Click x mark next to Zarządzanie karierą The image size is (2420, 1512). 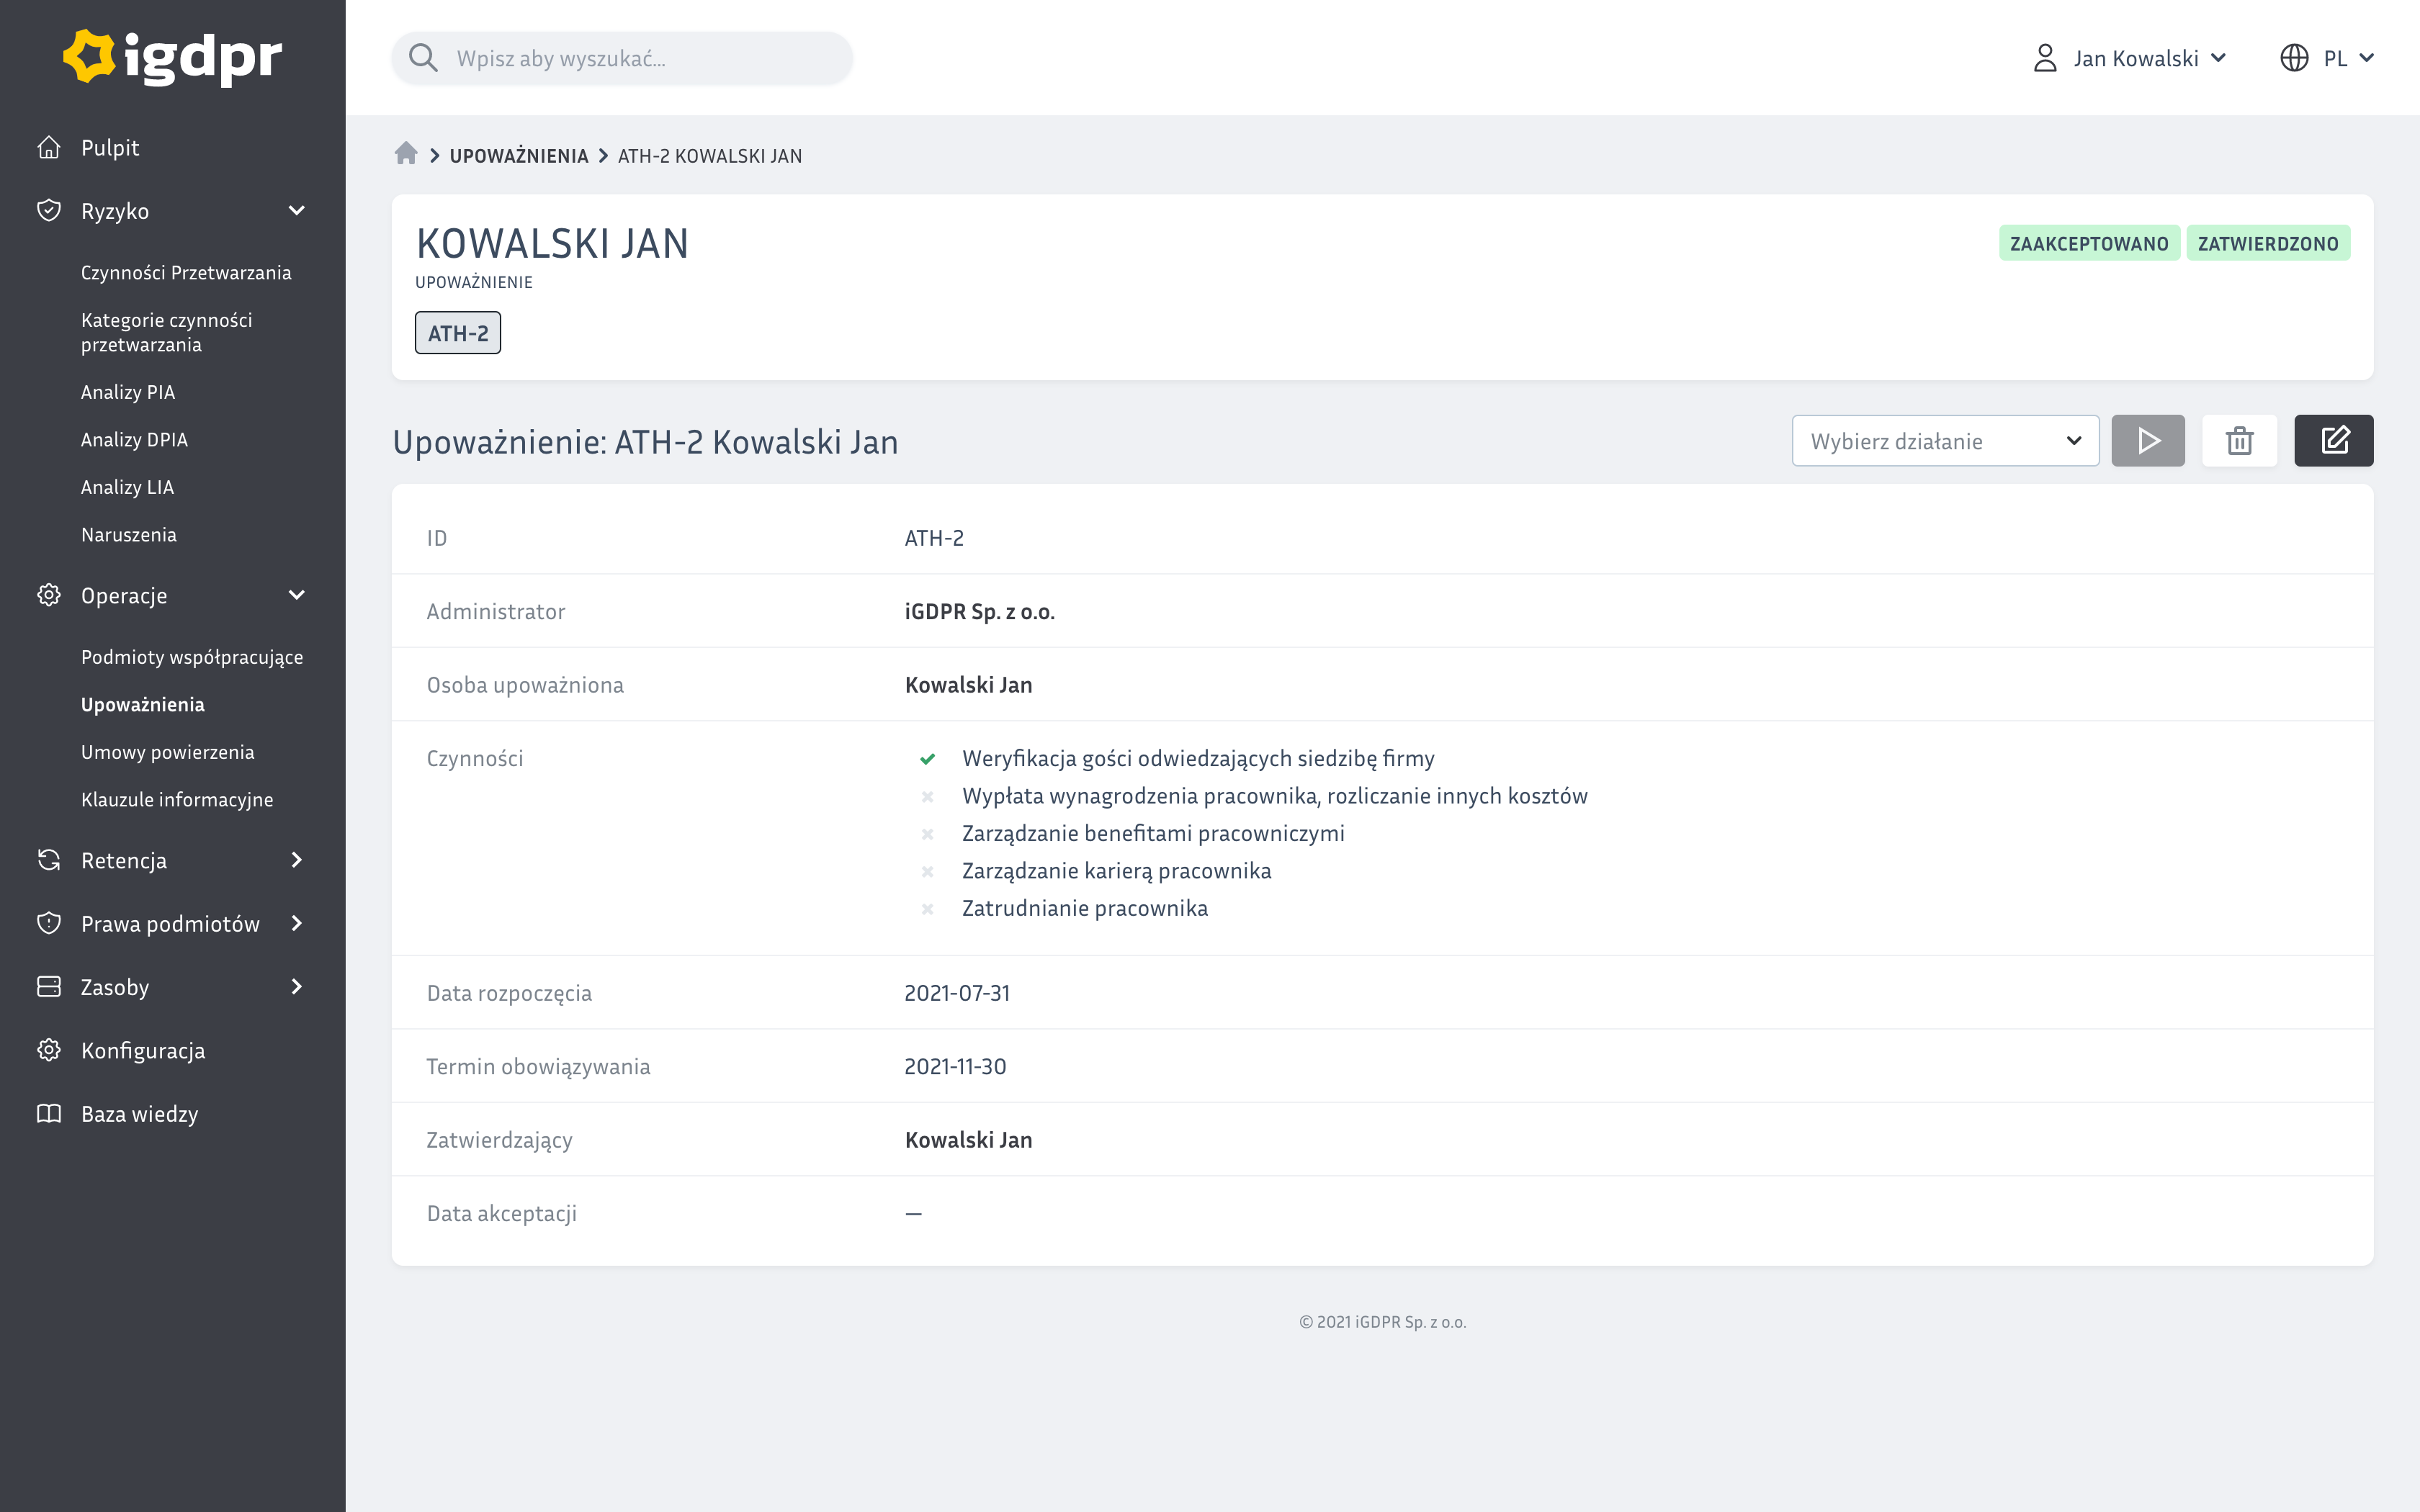(928, 872)
